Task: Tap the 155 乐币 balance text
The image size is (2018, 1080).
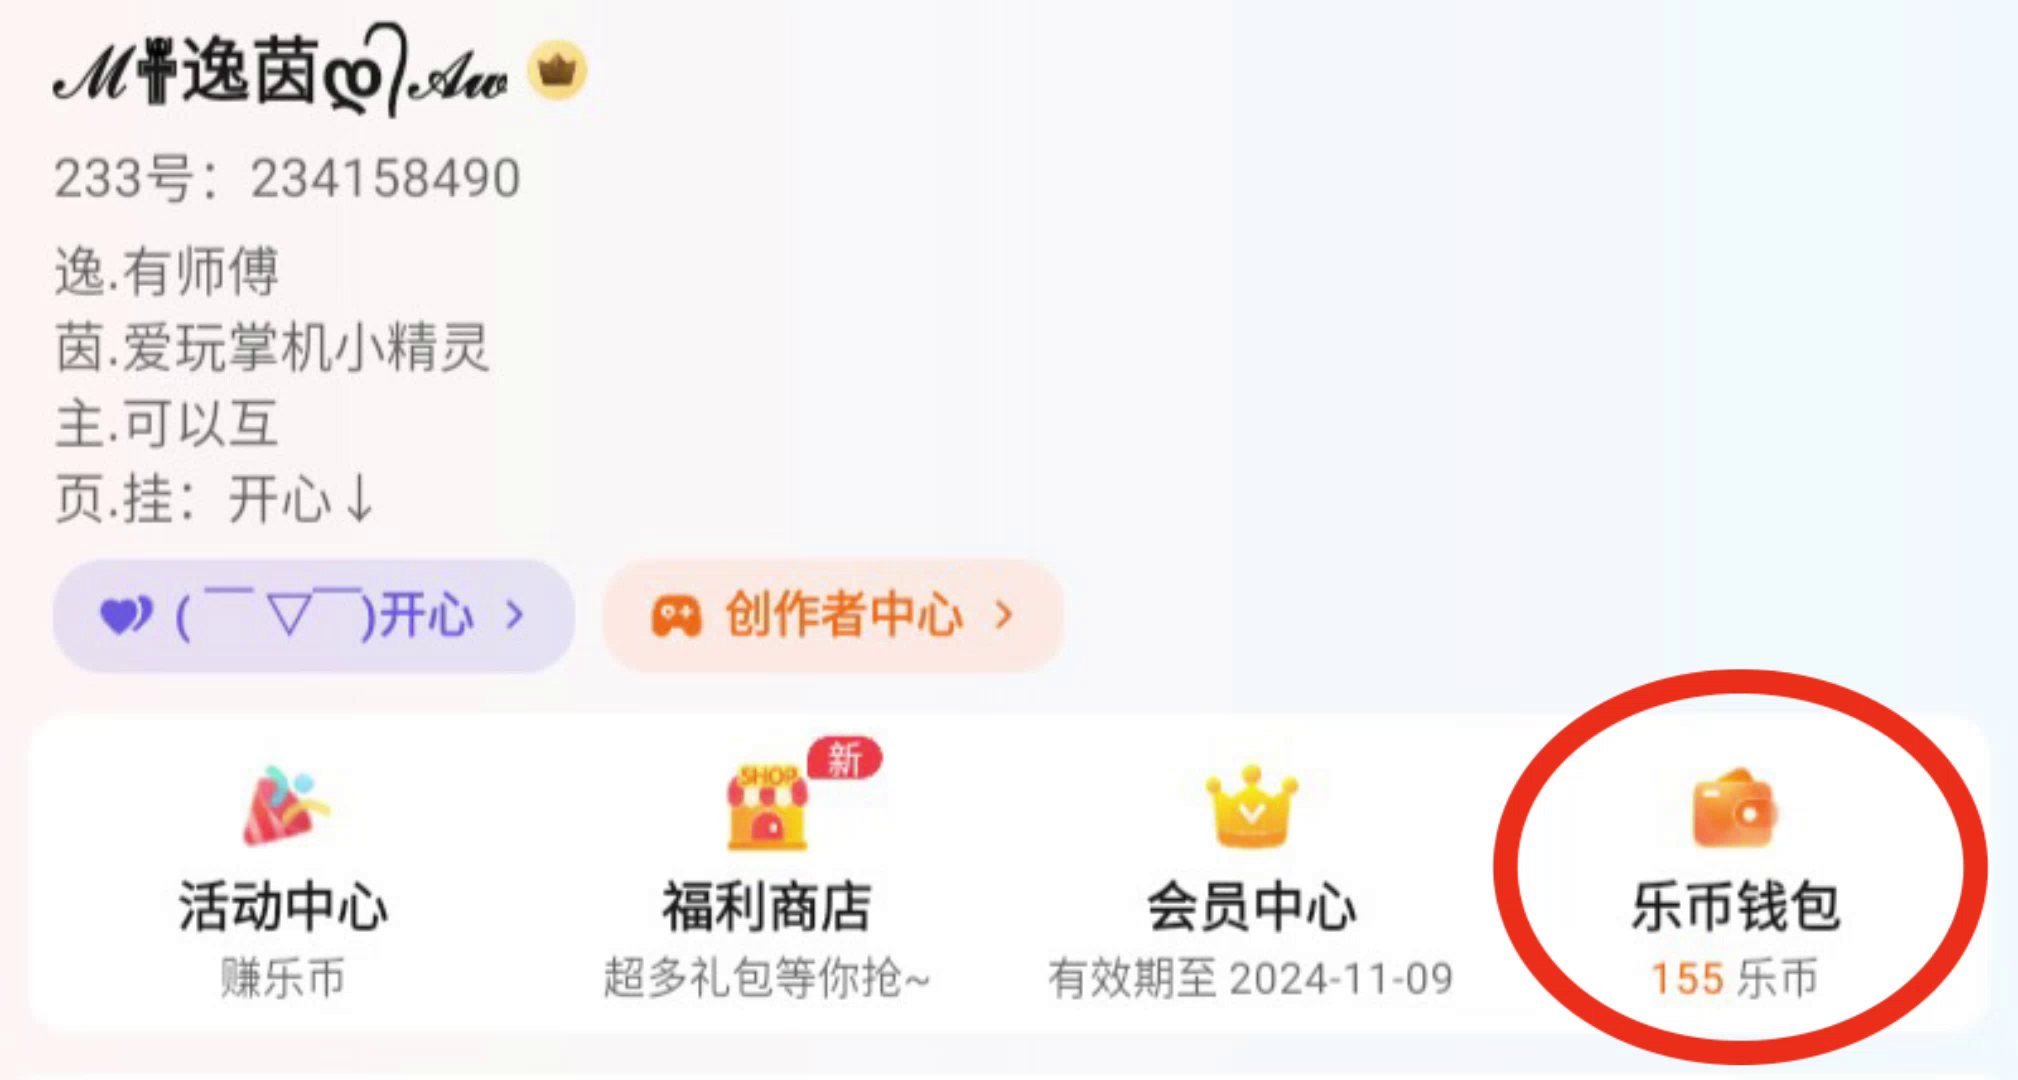Action: pyautogui.click(x=1734, y=978)
